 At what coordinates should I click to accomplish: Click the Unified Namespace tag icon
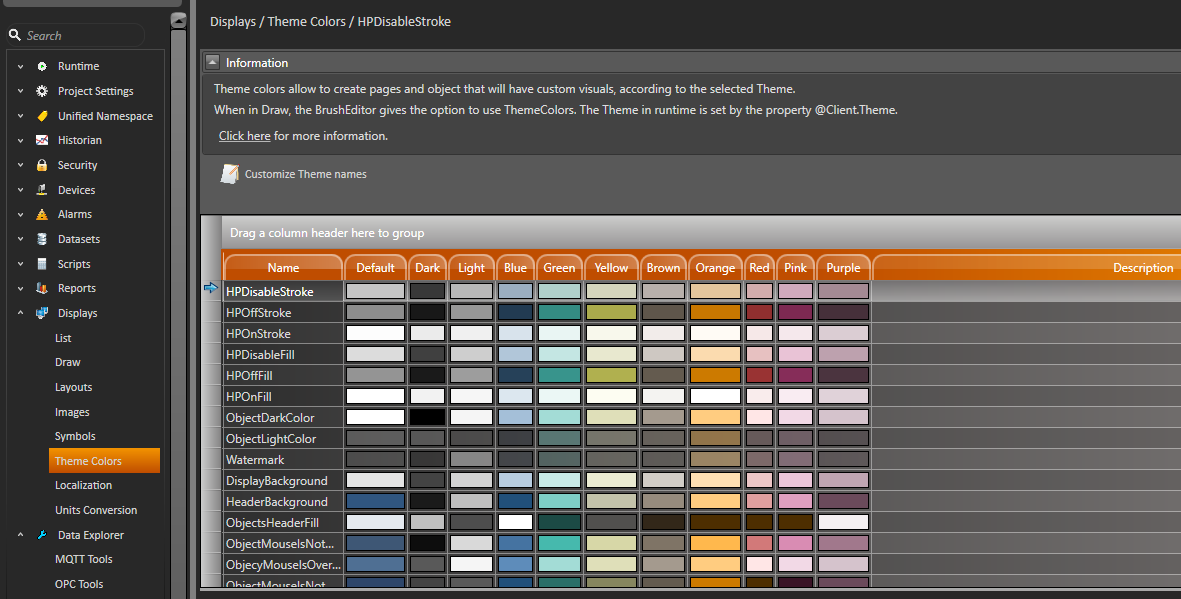click(x=42, y=116)
